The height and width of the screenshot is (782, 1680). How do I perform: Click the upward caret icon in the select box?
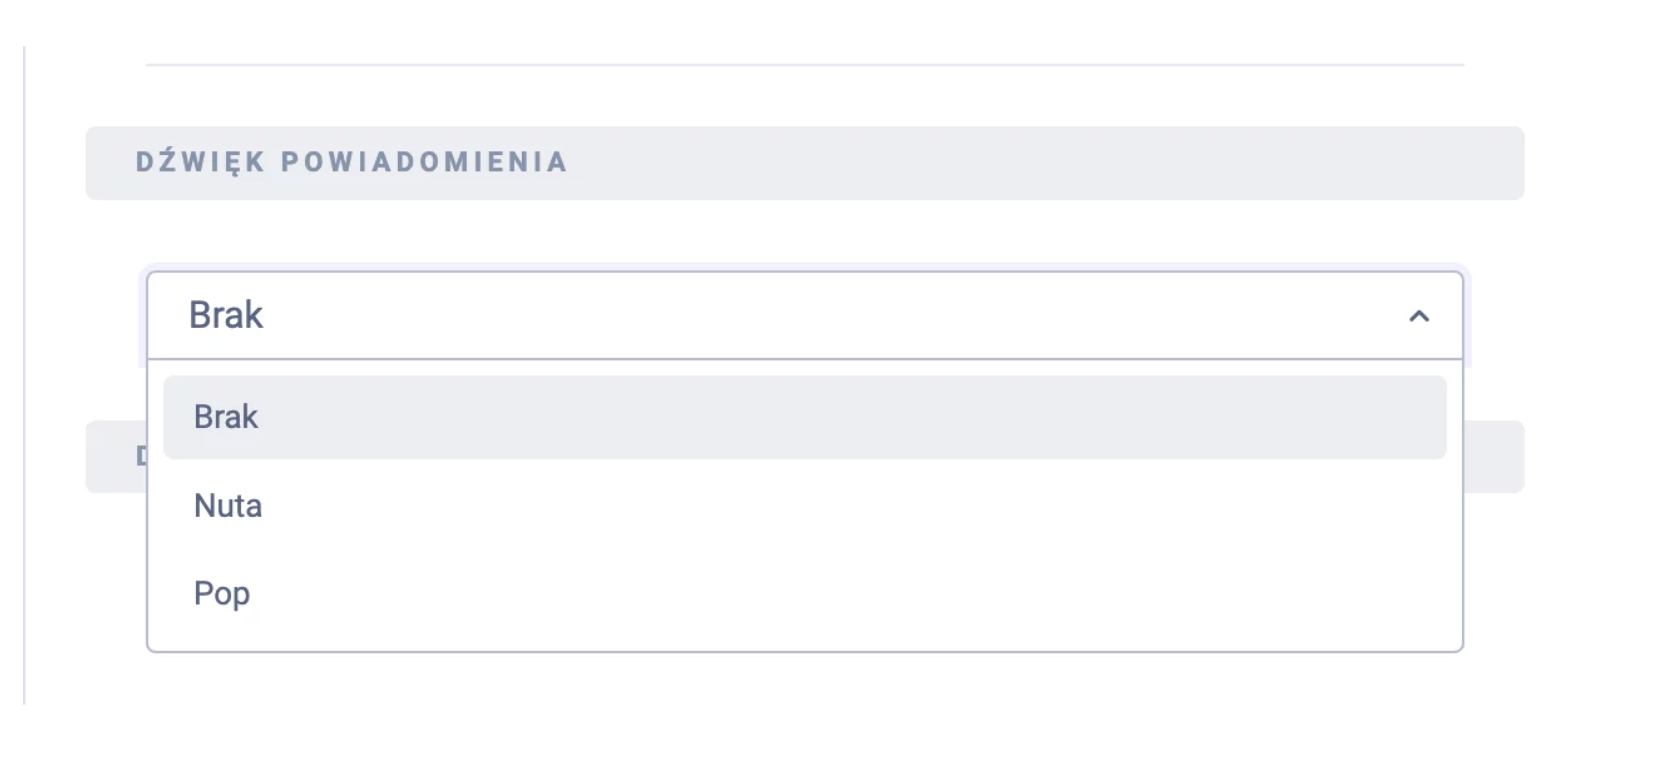pyautogui.click(x=1418, y=316)
